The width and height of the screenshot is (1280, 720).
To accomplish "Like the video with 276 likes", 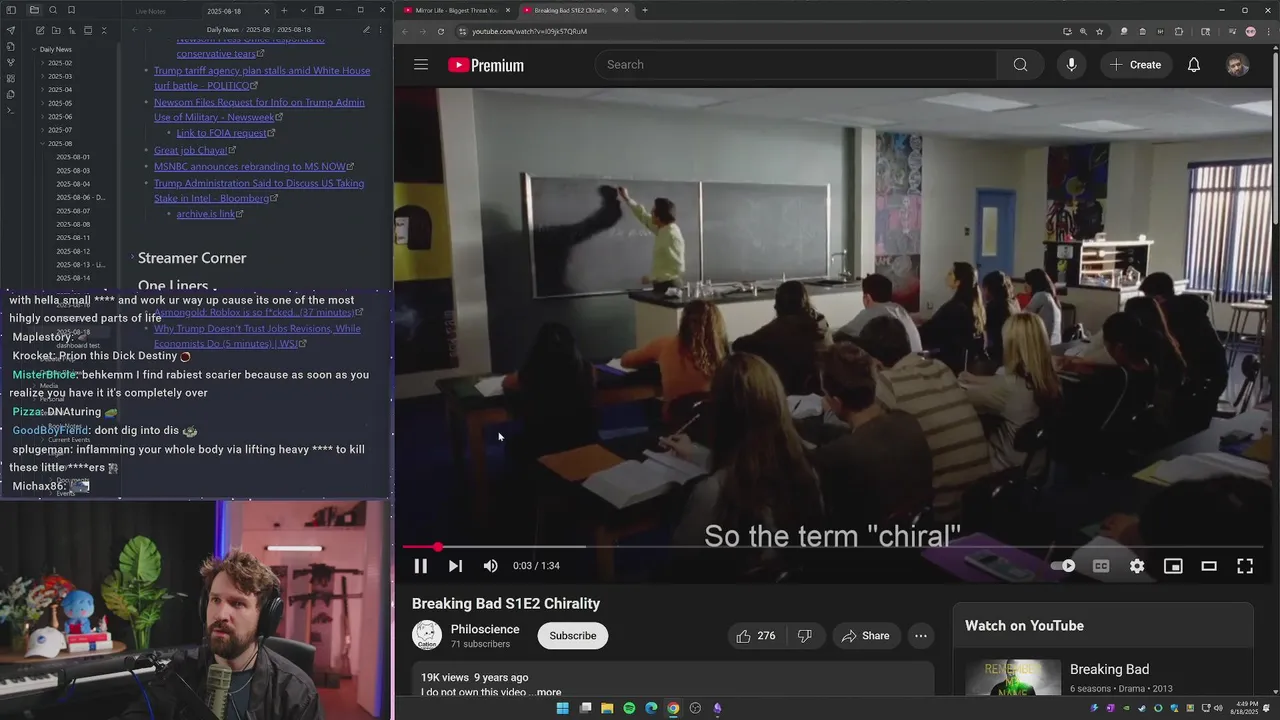I will [756, 636].
